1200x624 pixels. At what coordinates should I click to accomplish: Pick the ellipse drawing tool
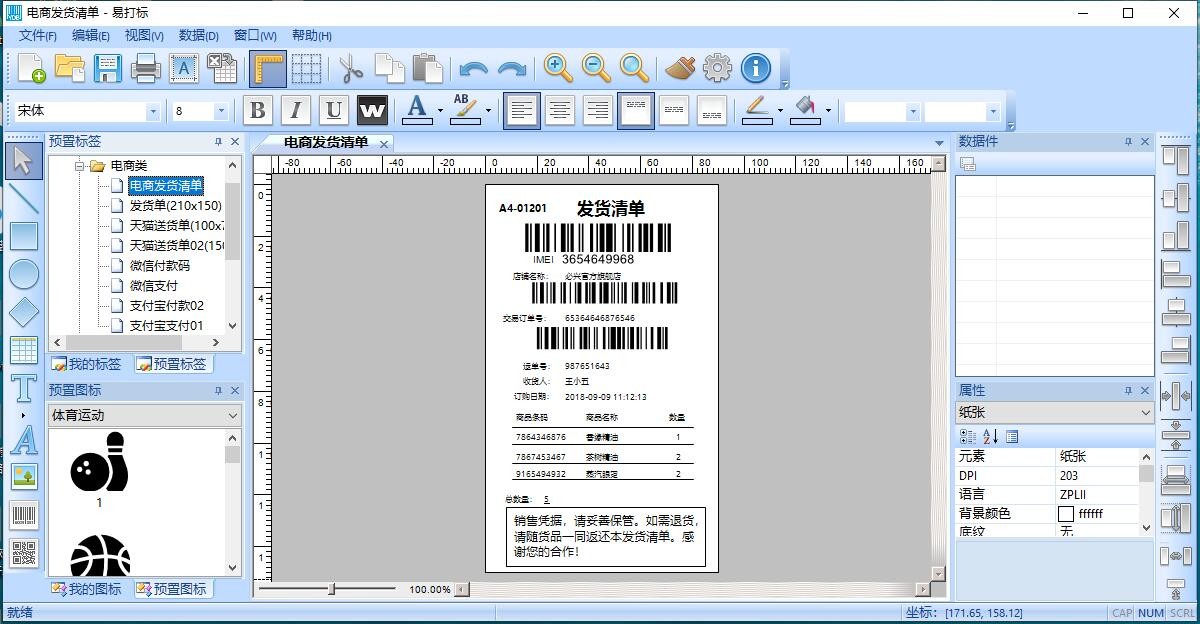(x=23, y=273)
